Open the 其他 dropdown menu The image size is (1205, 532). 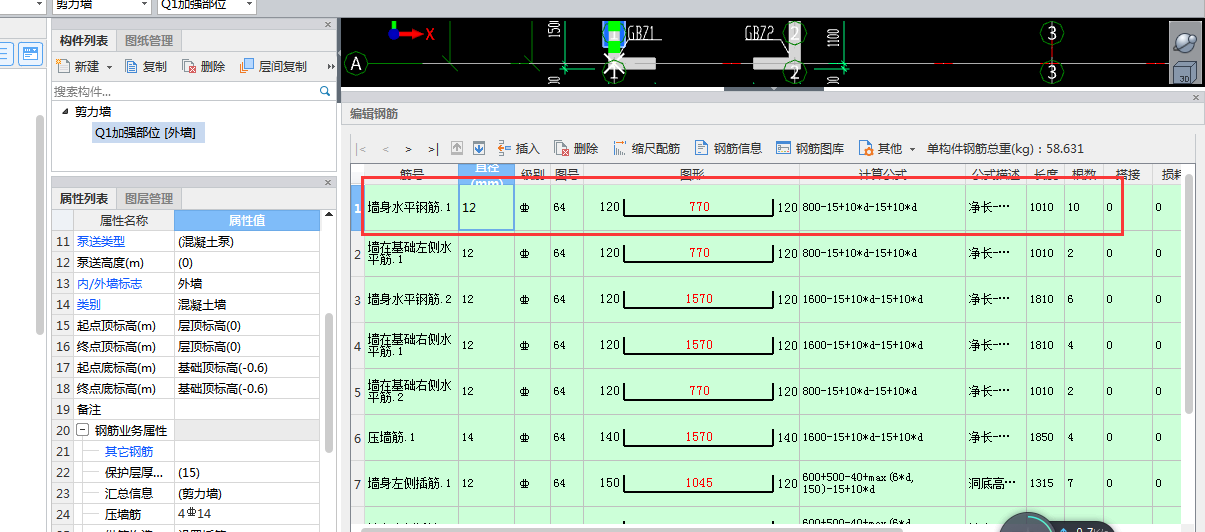[x=887, y=148]
